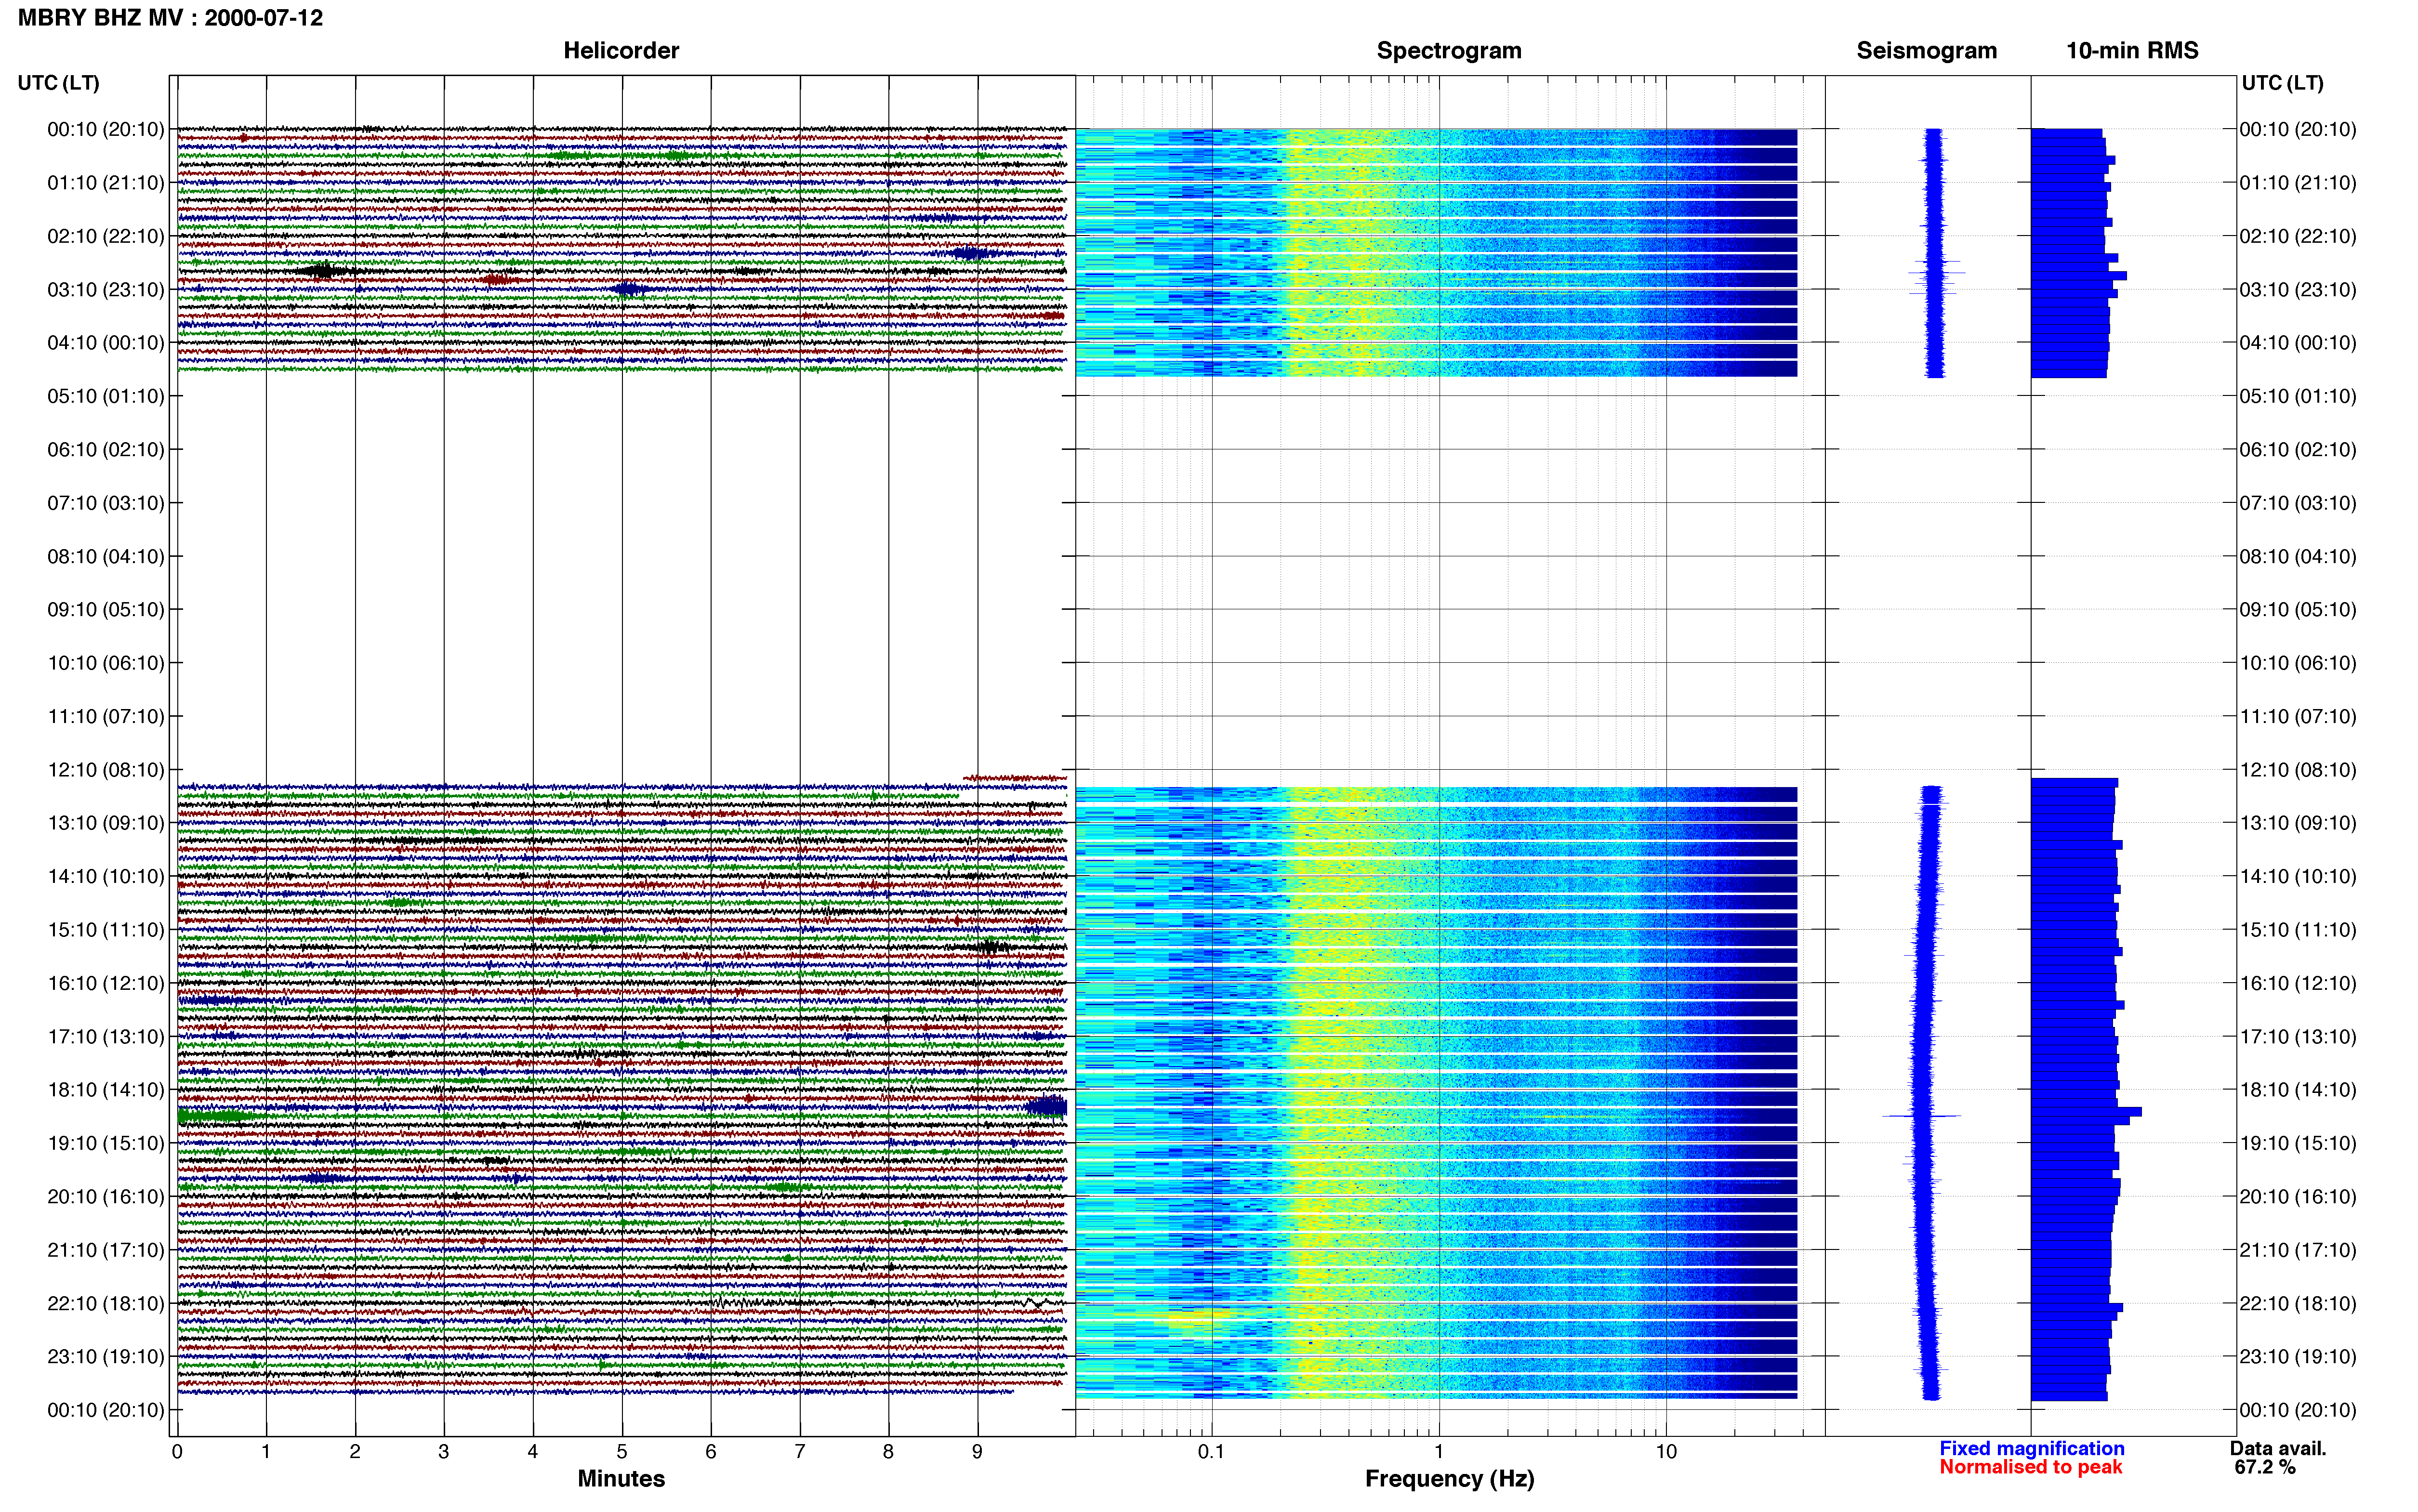Click the plot title 'MBRY BHZ MV : 2000-07-12'
This screenshot has height=1512, width=2418.
pyautogui.click(x=170, y=18)
